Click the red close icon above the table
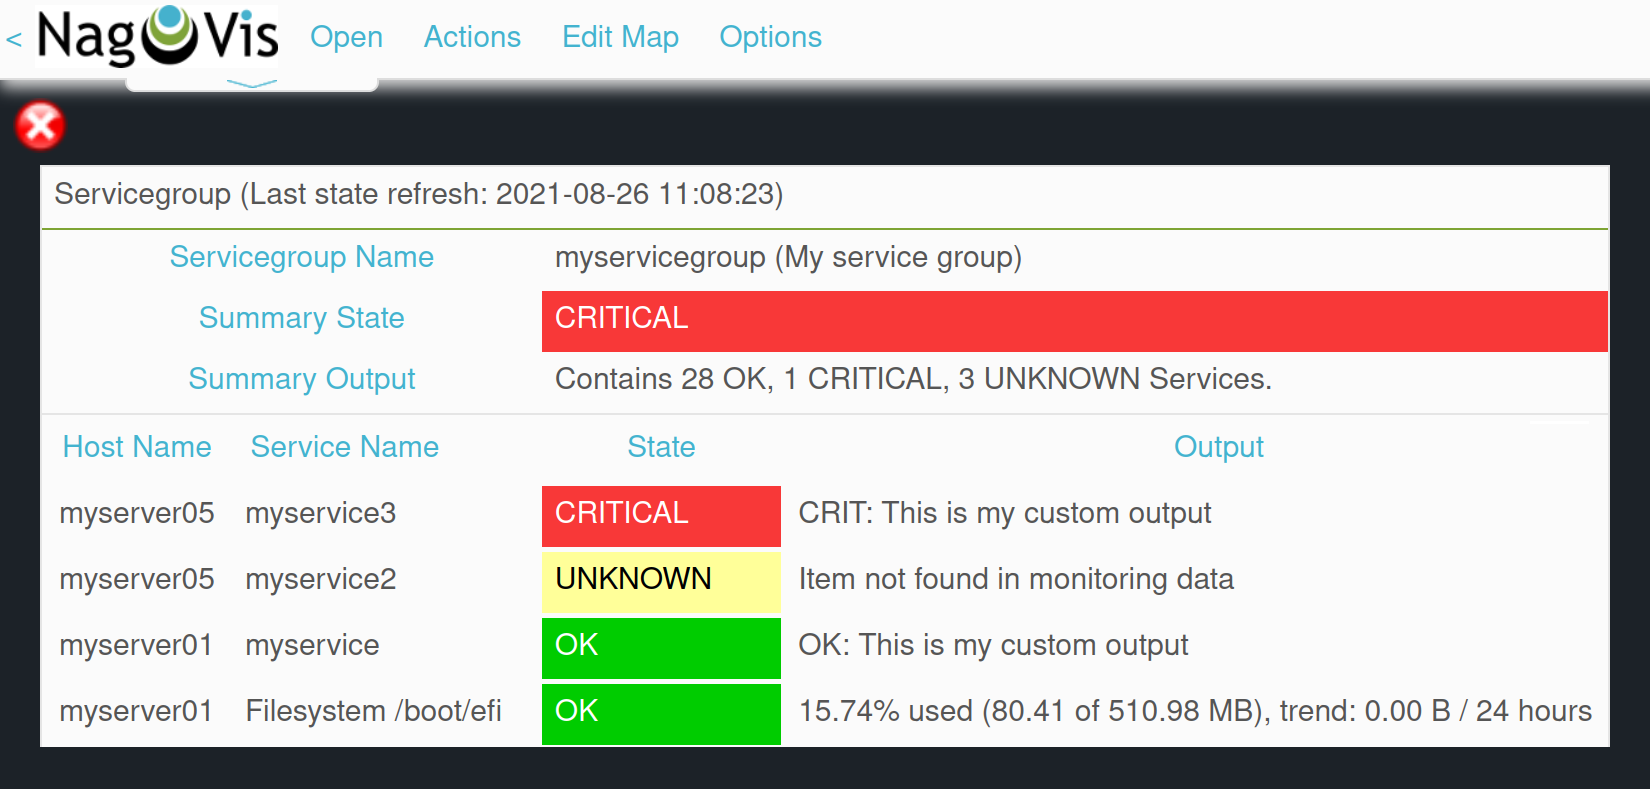 40,125
